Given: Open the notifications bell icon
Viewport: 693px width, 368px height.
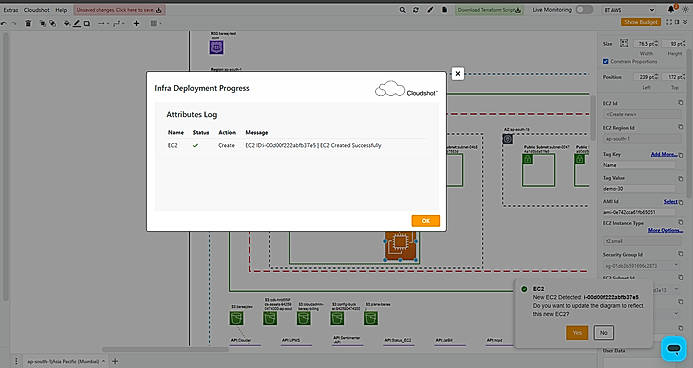Looking at the screenshot, I should (x=671, y=9).
